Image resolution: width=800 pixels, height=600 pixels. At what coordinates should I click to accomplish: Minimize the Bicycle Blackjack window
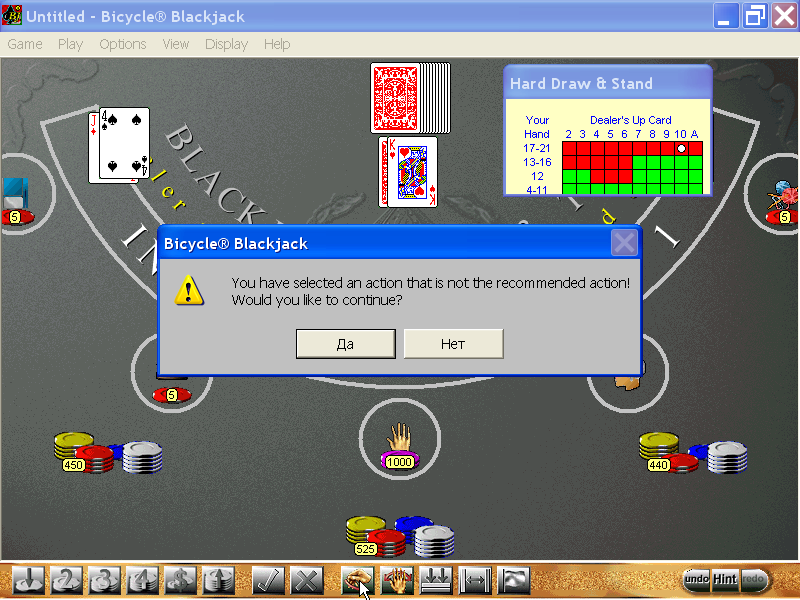(725, 16)
